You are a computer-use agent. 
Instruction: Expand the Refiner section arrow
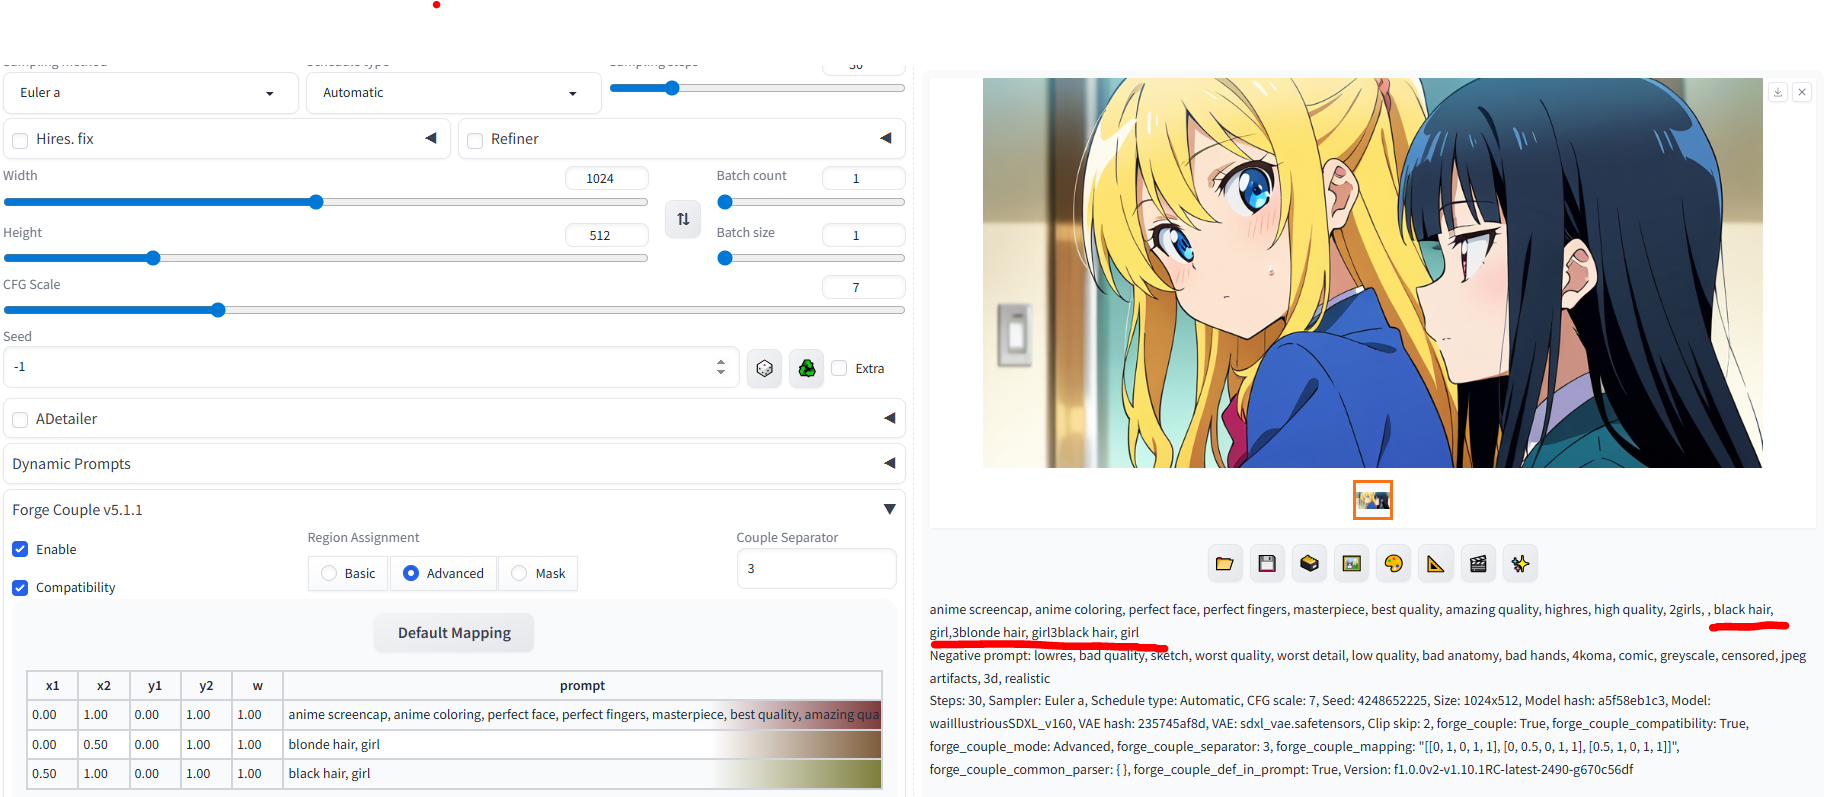(x=886, y=138)
